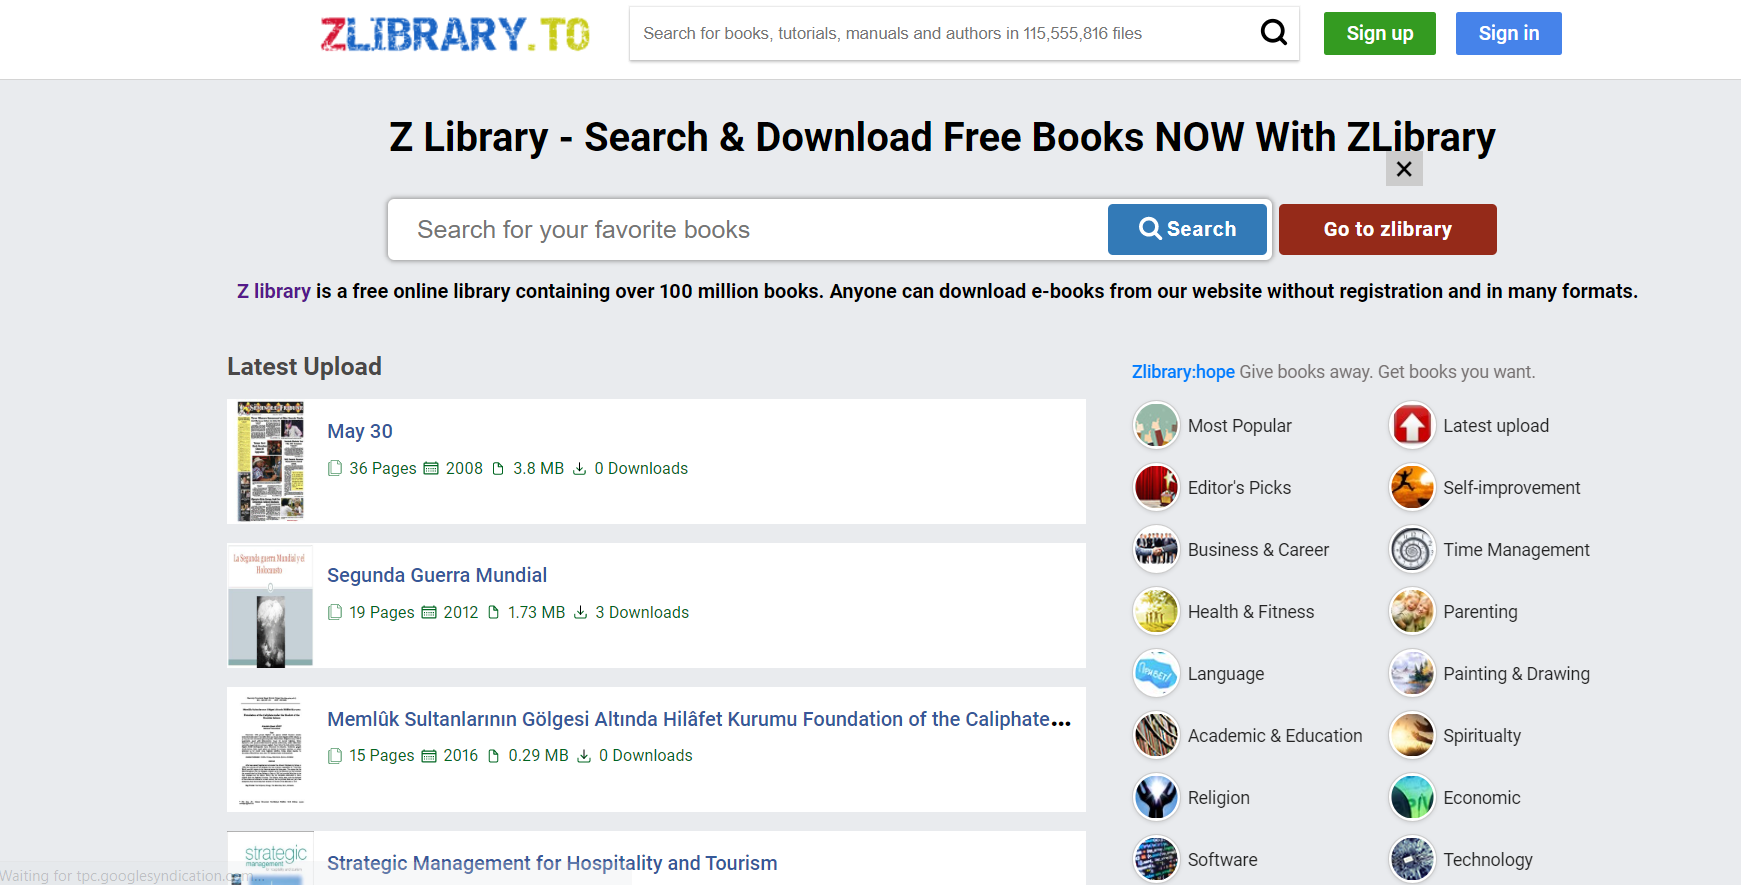Click '0.29 MB' under the Memlûk book
Image resolution: width=1741 pixels, height=885 pixels.
[538, 755]
